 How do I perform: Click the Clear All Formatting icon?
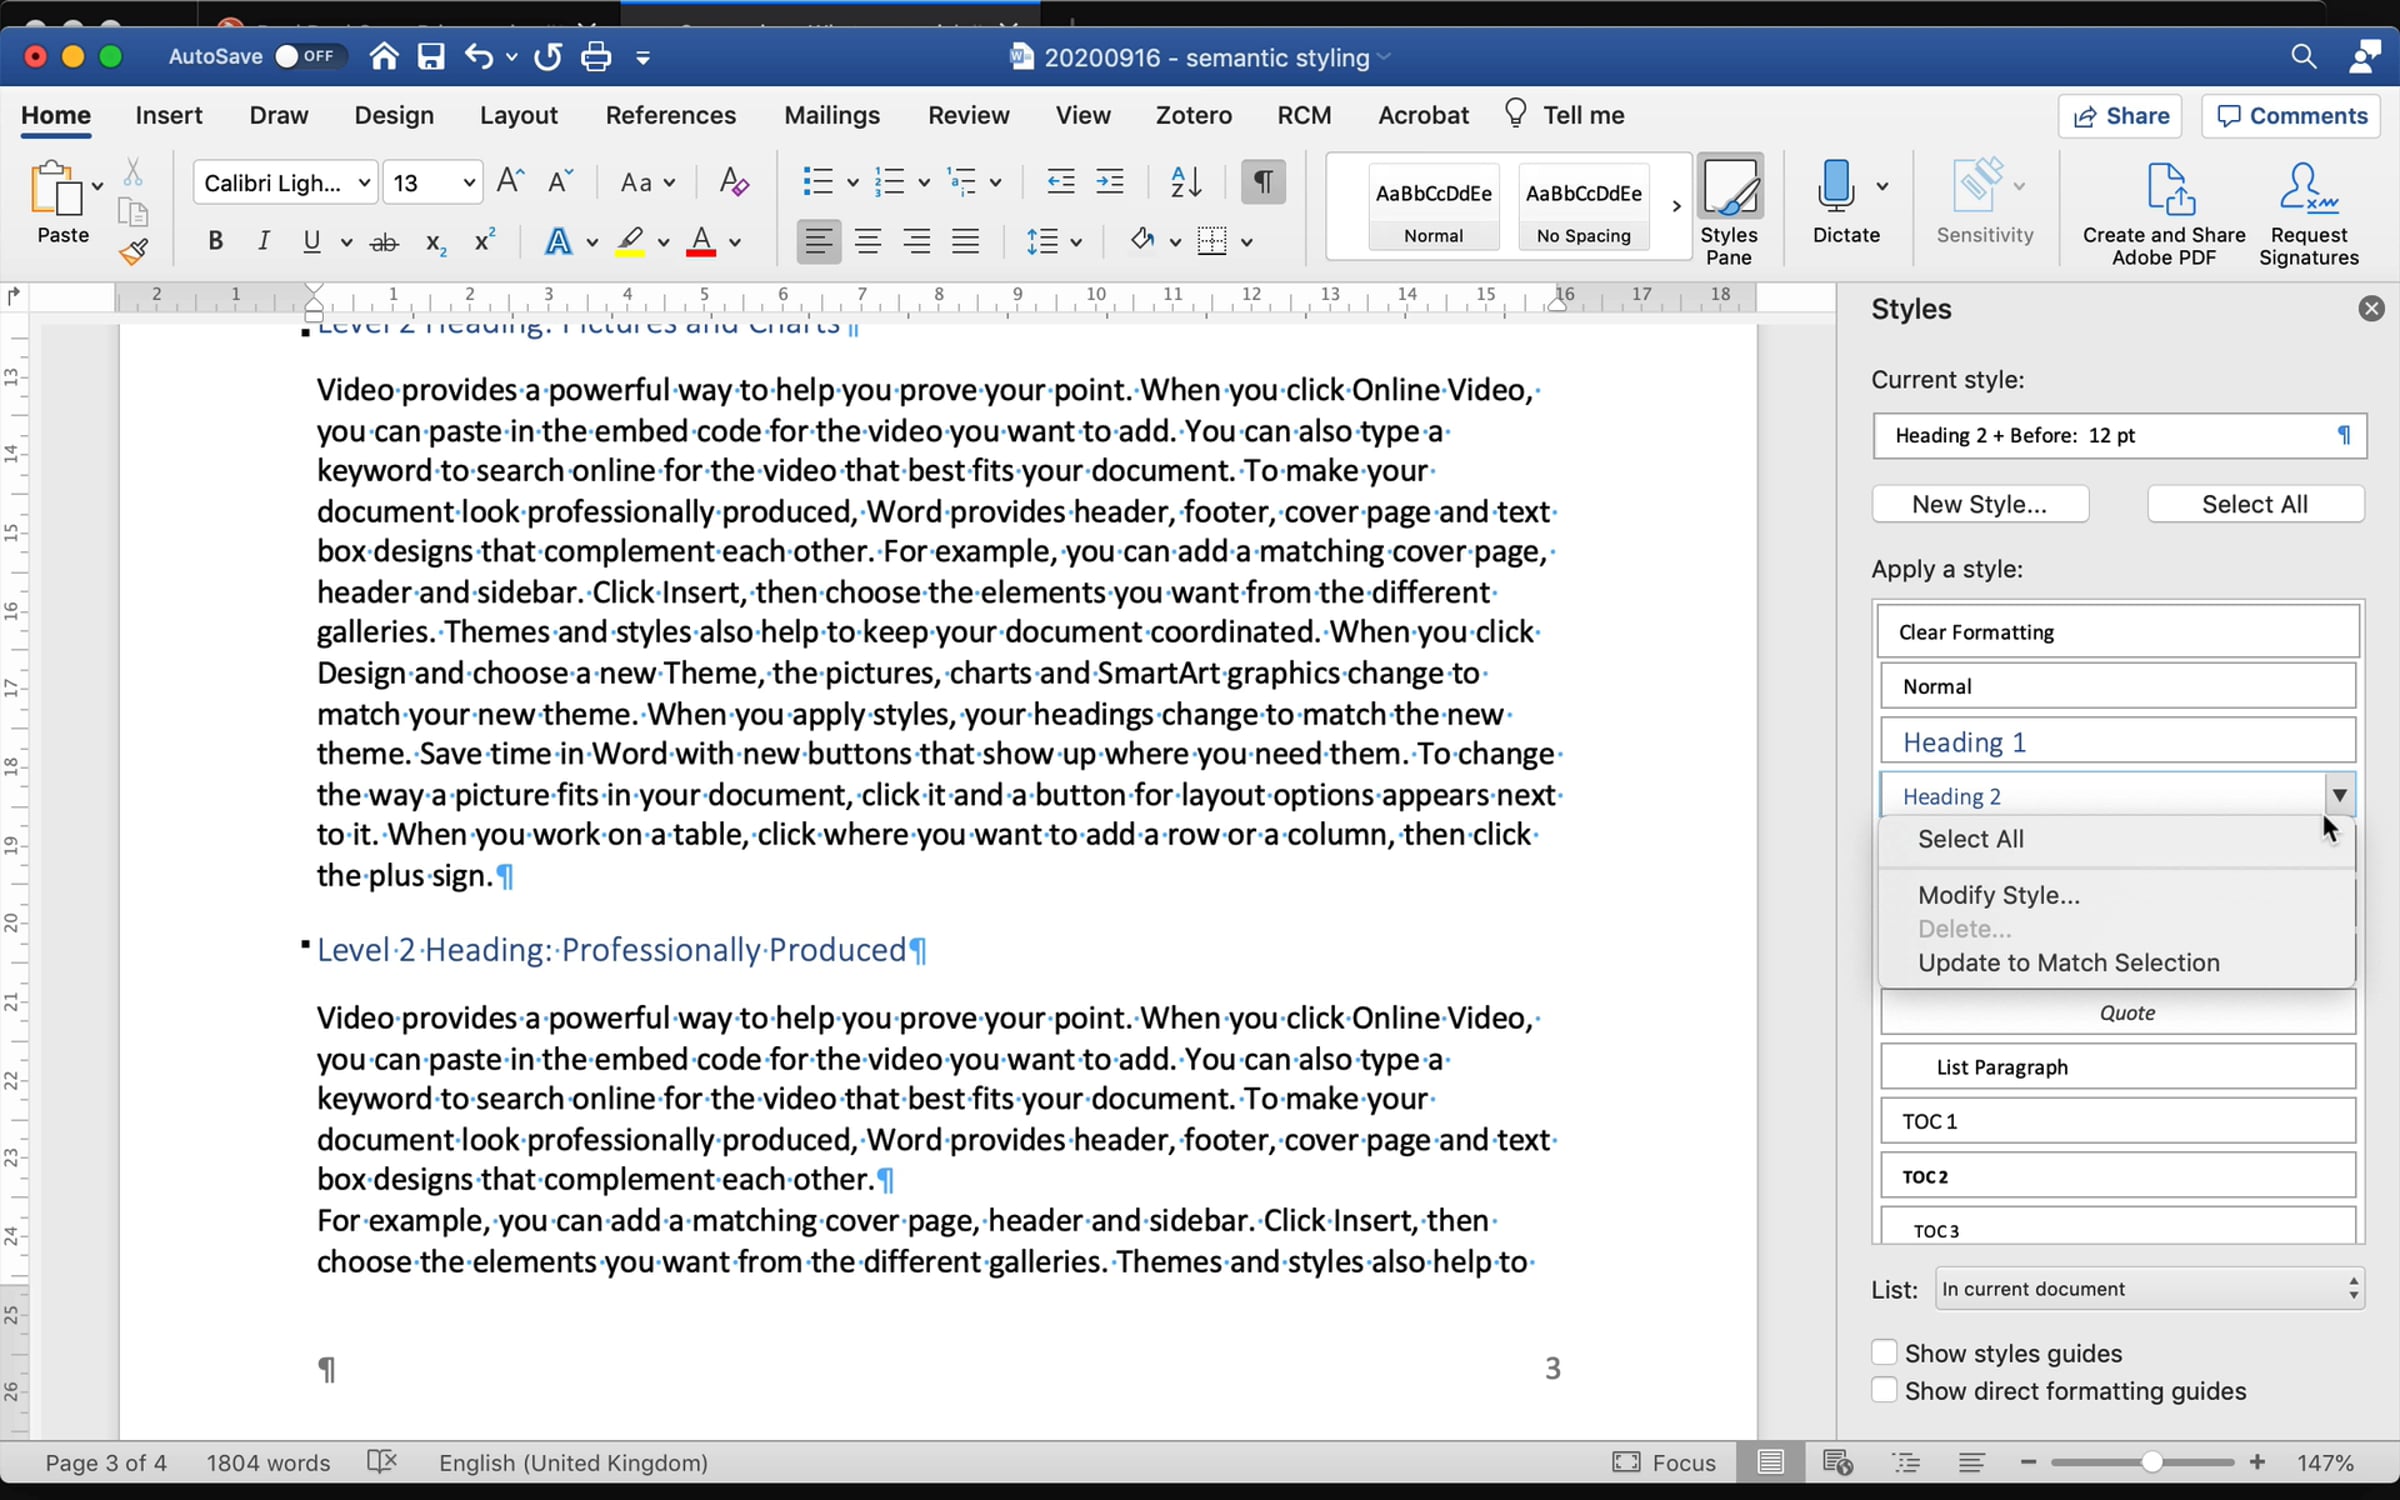click(734, 182)
